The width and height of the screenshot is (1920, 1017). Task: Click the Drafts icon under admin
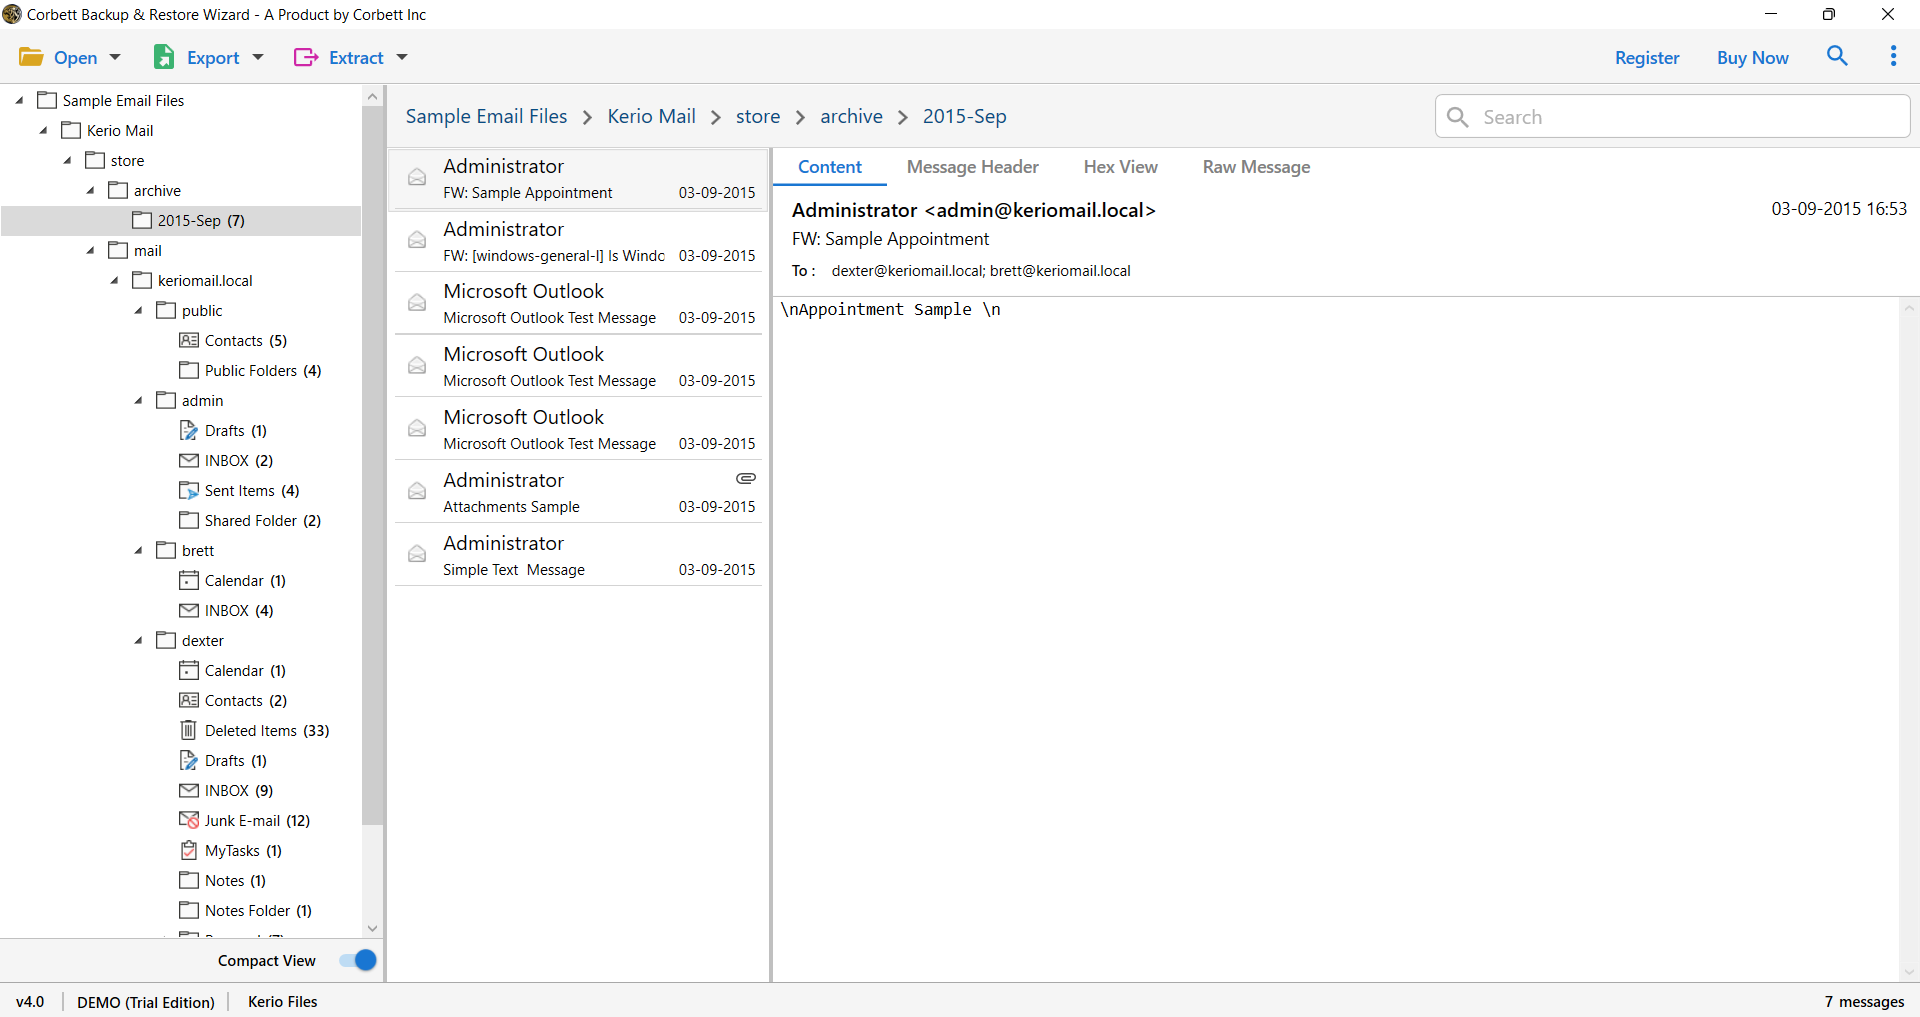[x=189, y=430]
